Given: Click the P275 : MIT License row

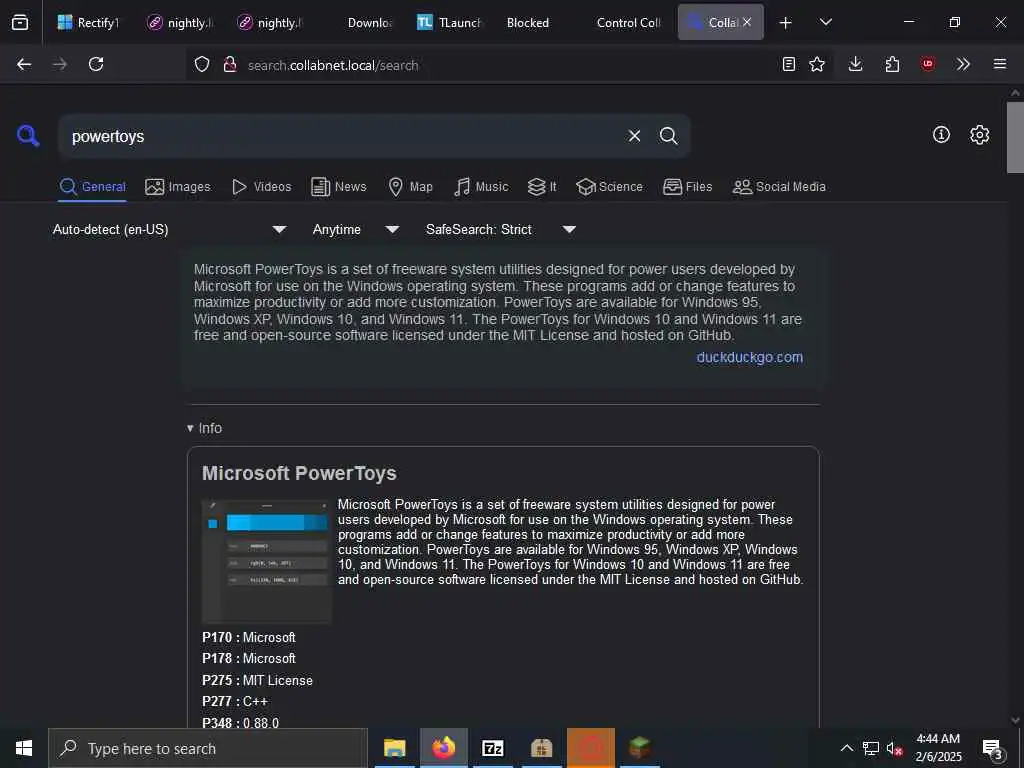Looking at the screenshot, I should click(x=257, y=680).
